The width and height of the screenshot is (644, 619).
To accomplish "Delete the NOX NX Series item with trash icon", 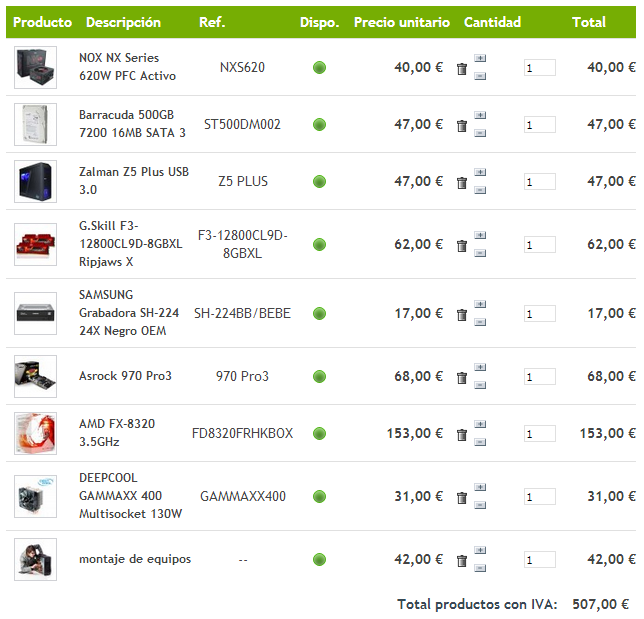I will tap(461, 69).
